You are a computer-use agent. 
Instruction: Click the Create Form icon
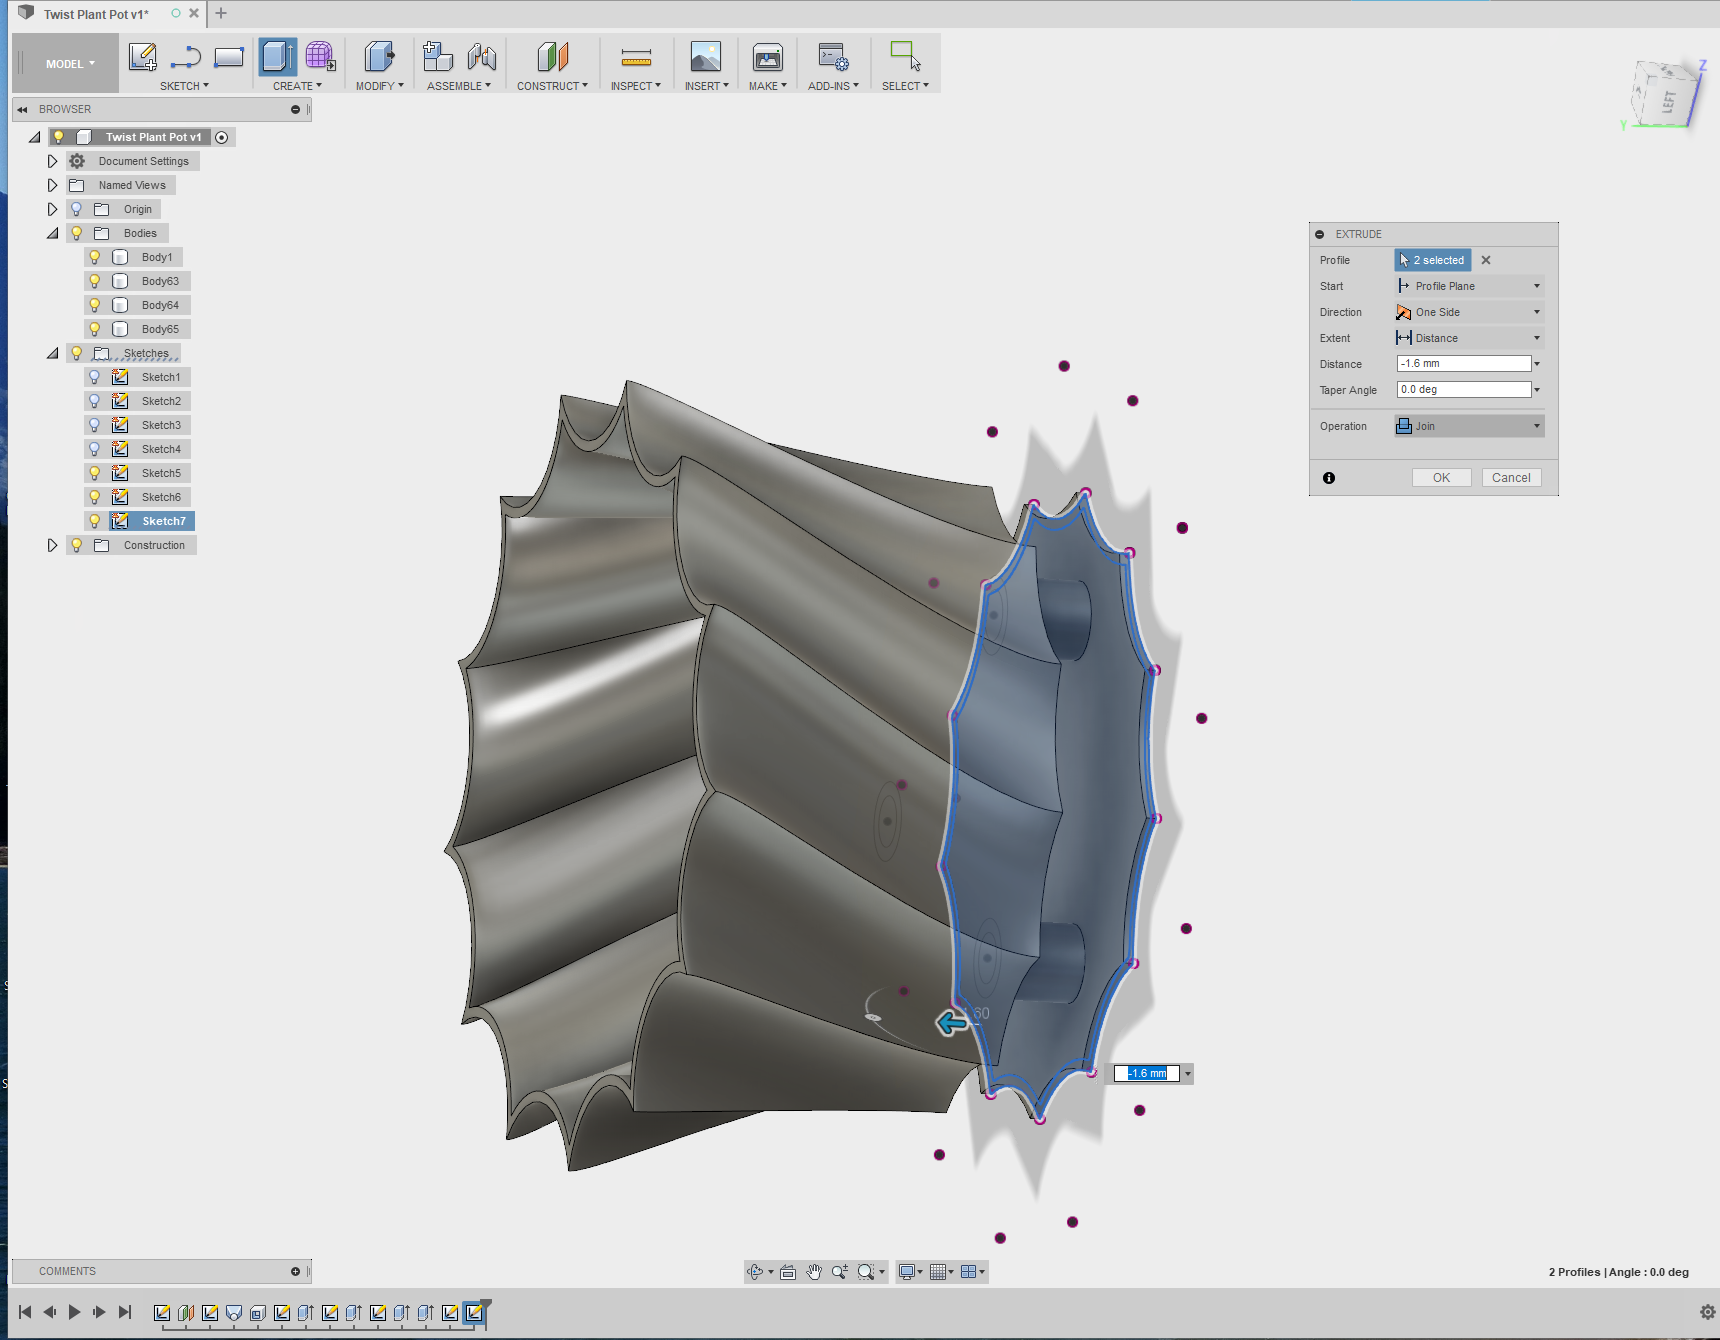click(320, 57)
